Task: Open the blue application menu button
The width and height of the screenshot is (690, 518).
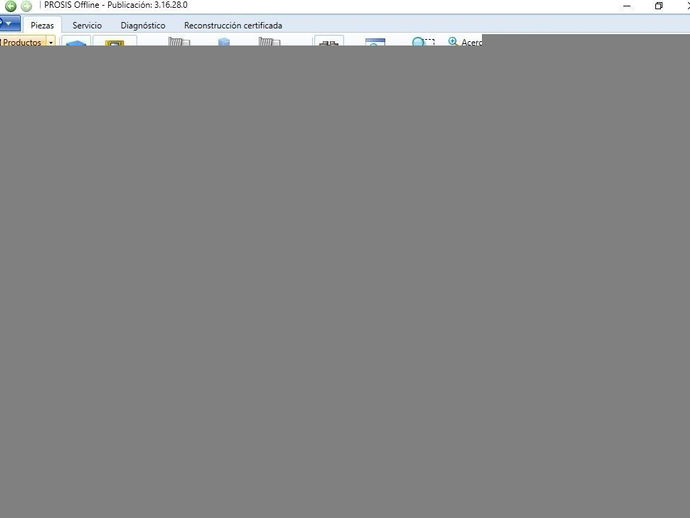Action: coord(10,23)
